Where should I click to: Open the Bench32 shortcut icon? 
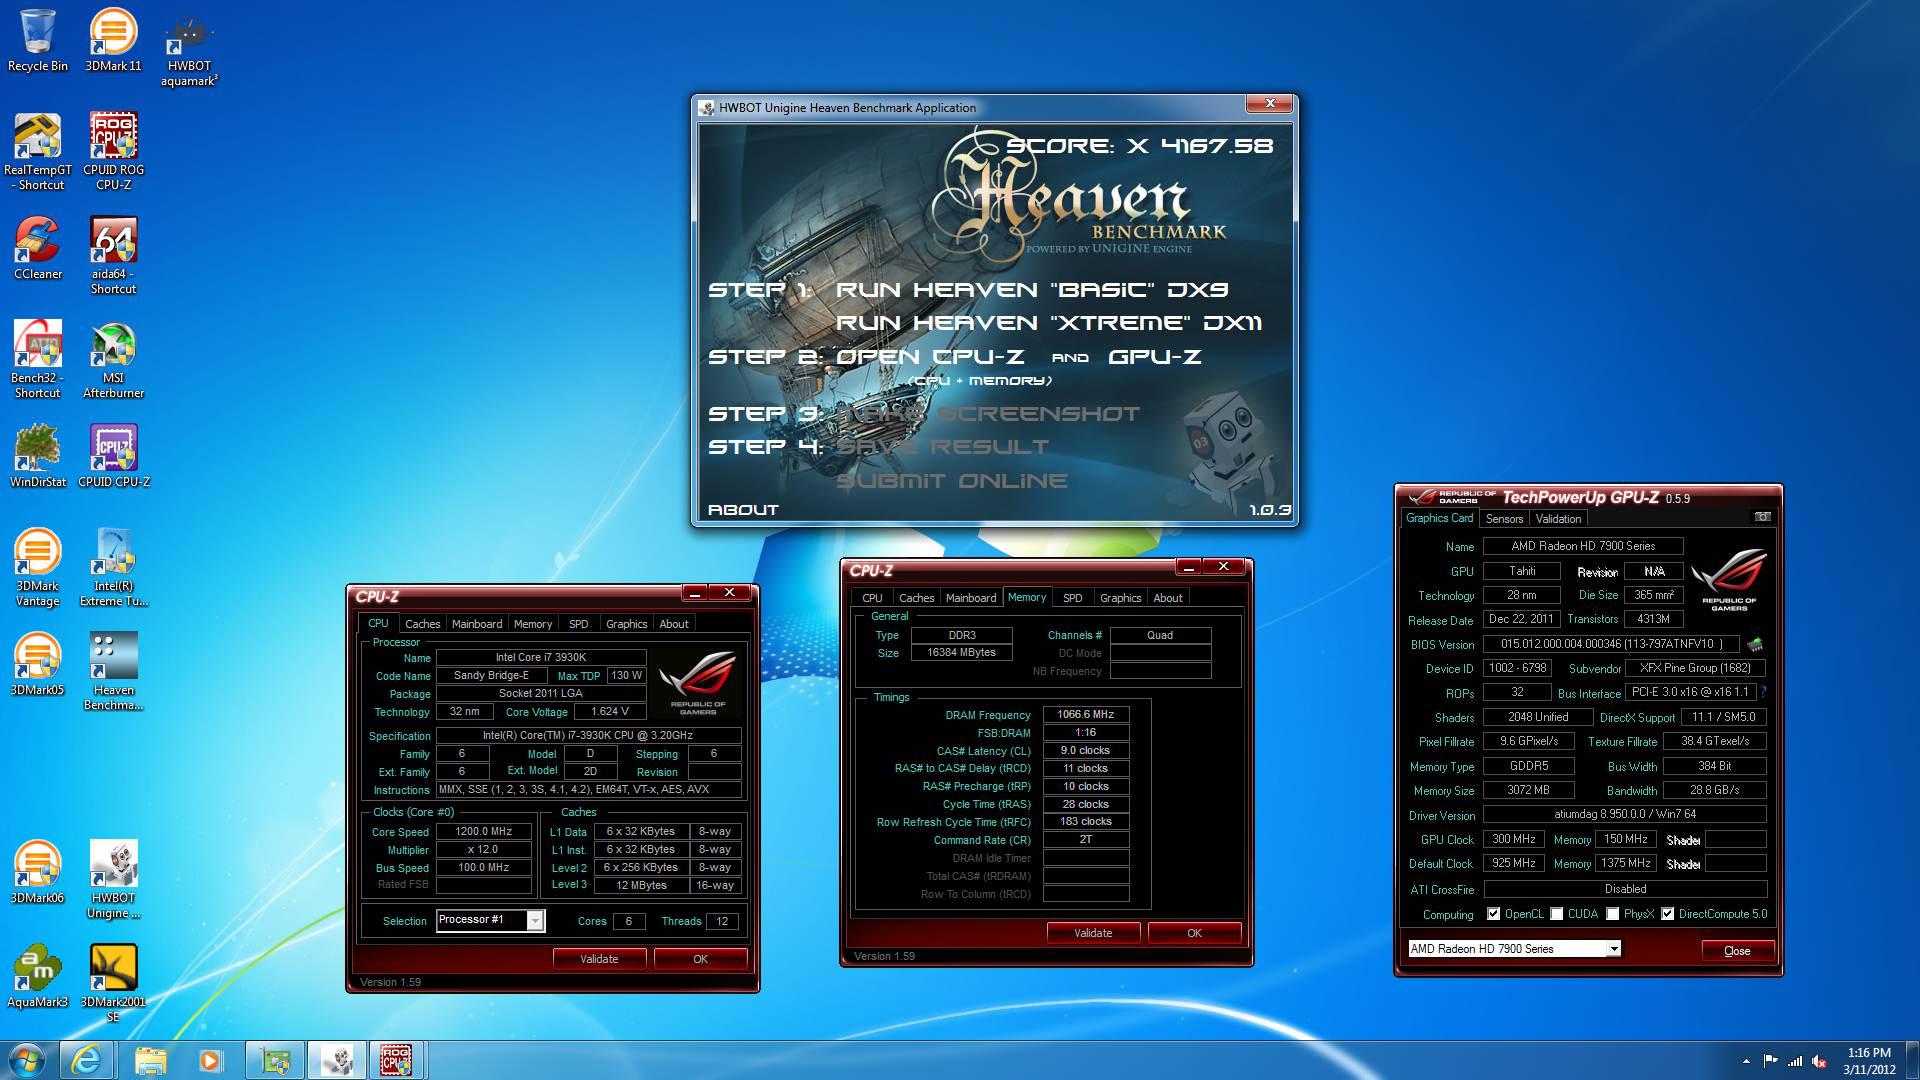pyautogui.click(x=38, y=359)
